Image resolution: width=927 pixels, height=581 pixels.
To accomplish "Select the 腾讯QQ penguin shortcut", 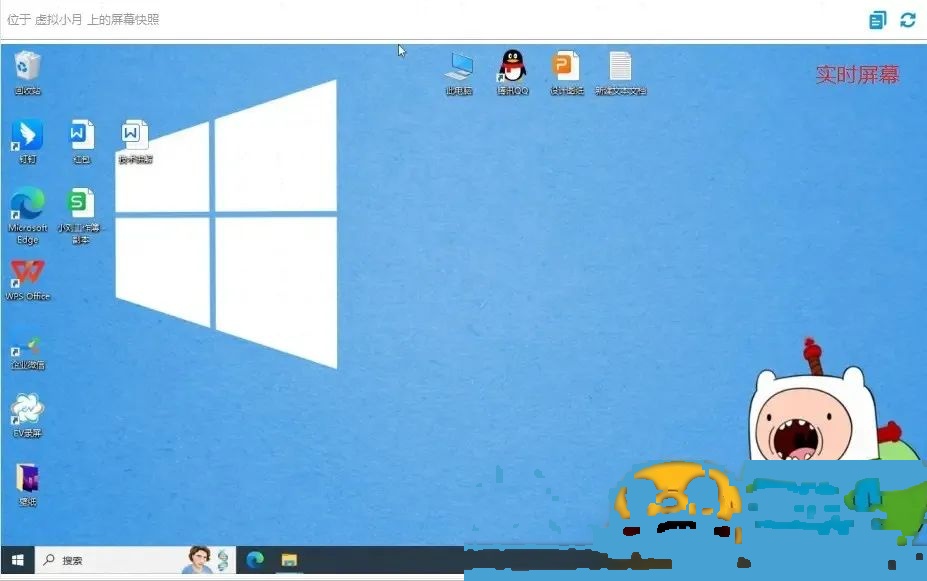I will pos(513,73).
